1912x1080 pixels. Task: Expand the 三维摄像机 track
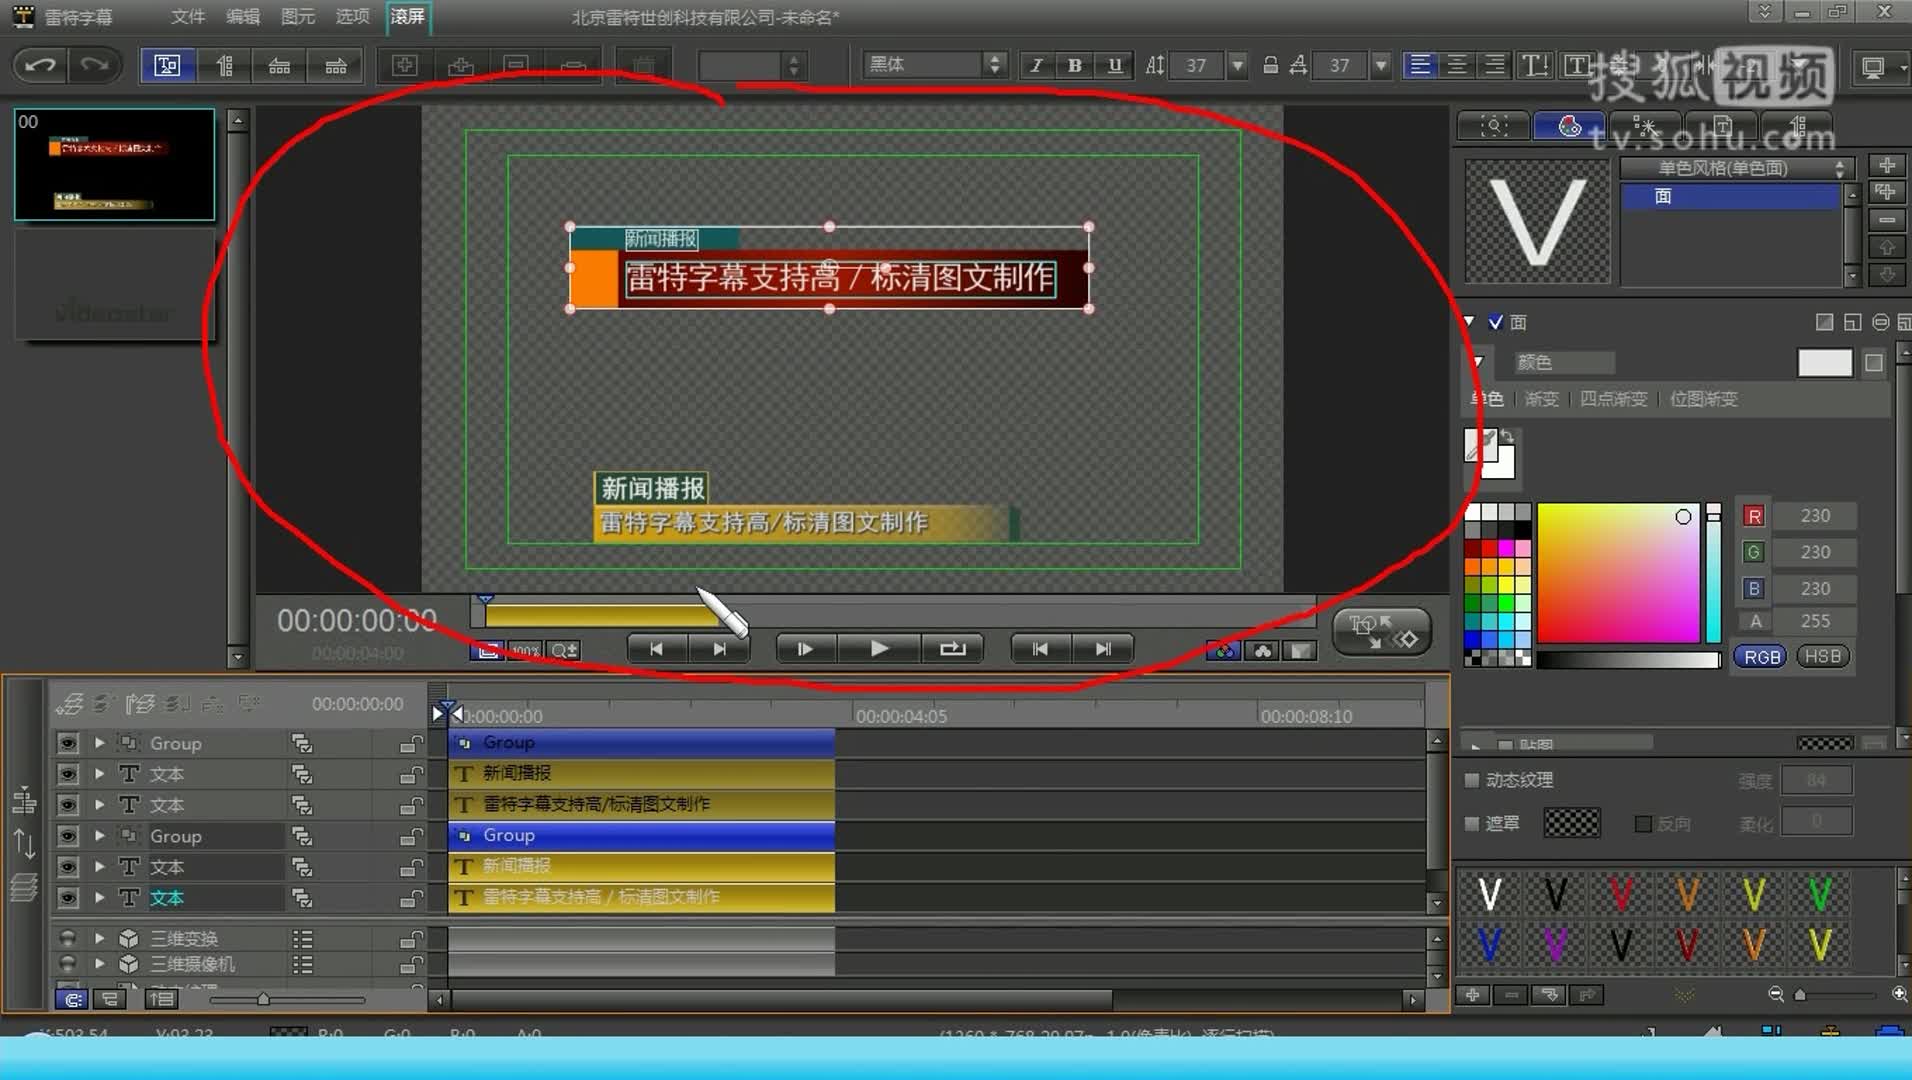click(99, 963)
